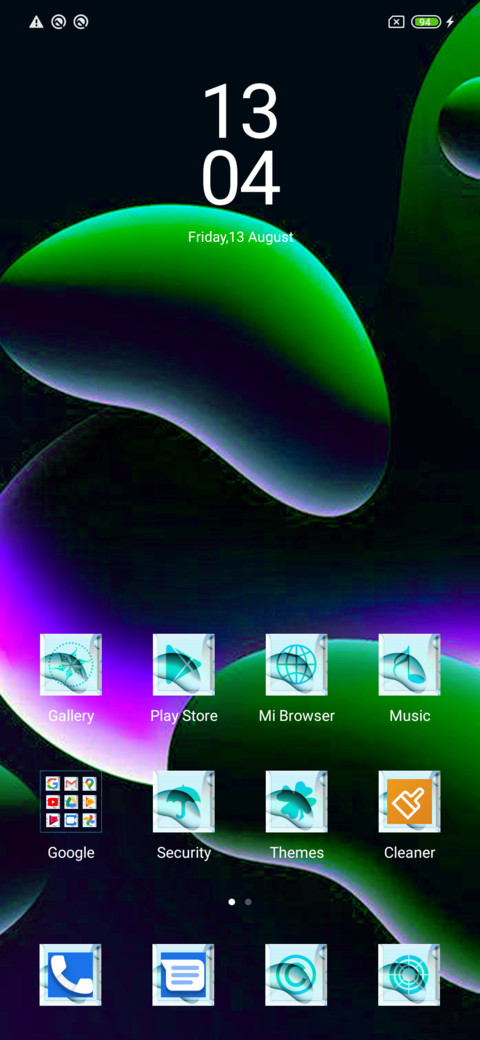Launch the Security app
This screenshot has height=1040, width=480.
(x=184, y=801)
